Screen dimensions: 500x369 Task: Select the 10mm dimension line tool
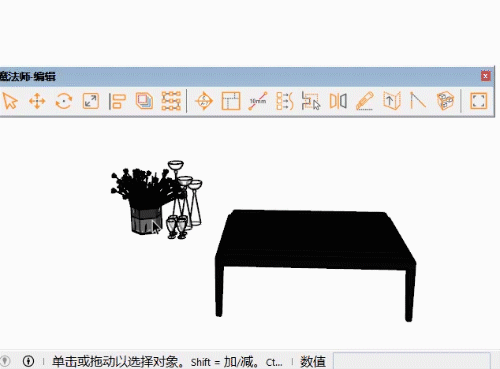pos(258,101)
